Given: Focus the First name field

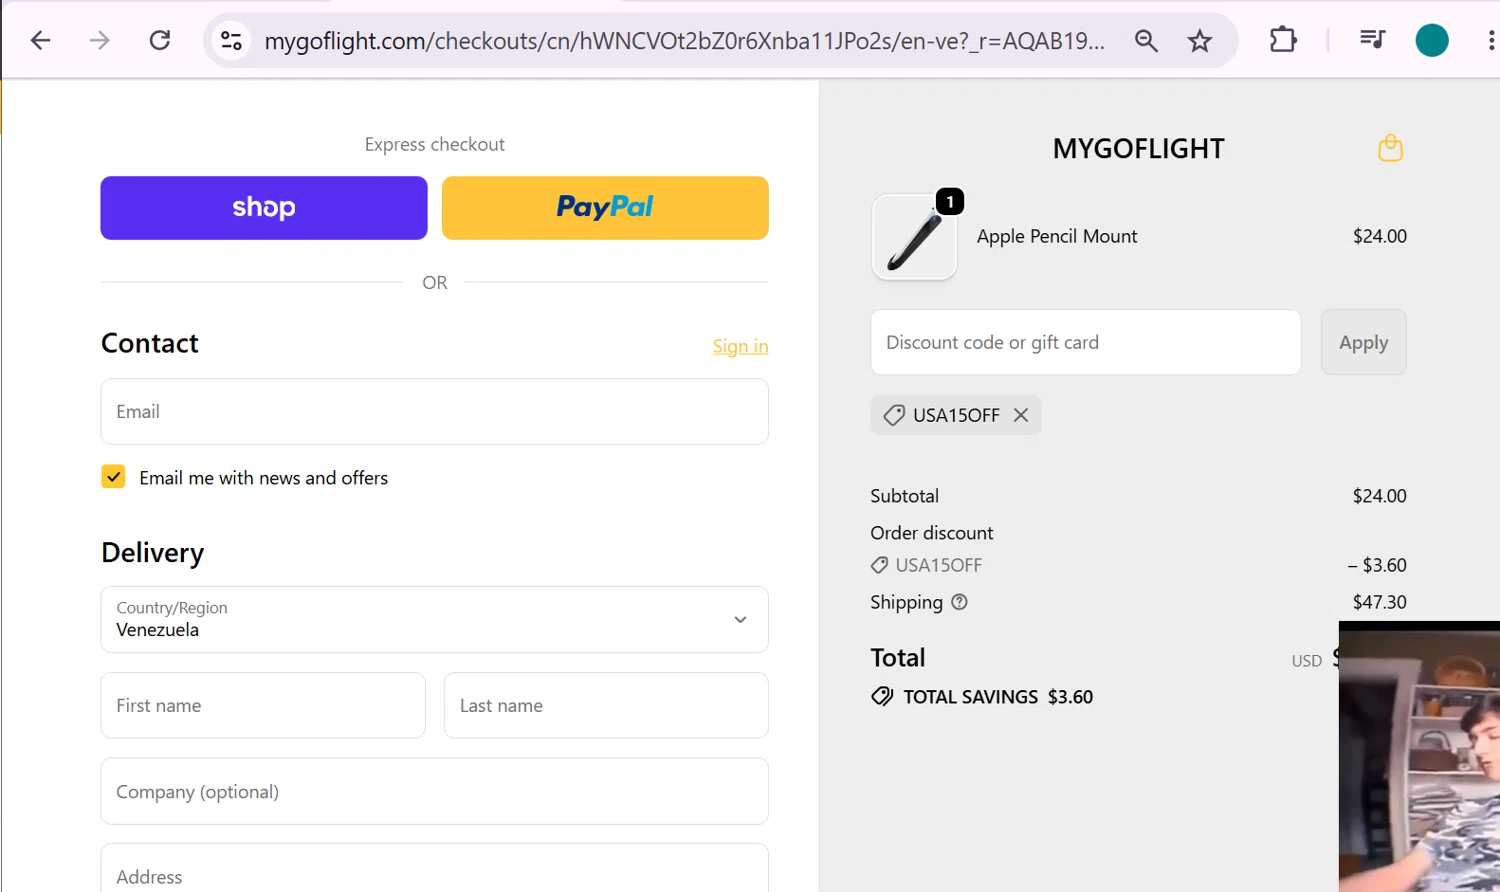Looking at the screenshot, I should (263, 705).
